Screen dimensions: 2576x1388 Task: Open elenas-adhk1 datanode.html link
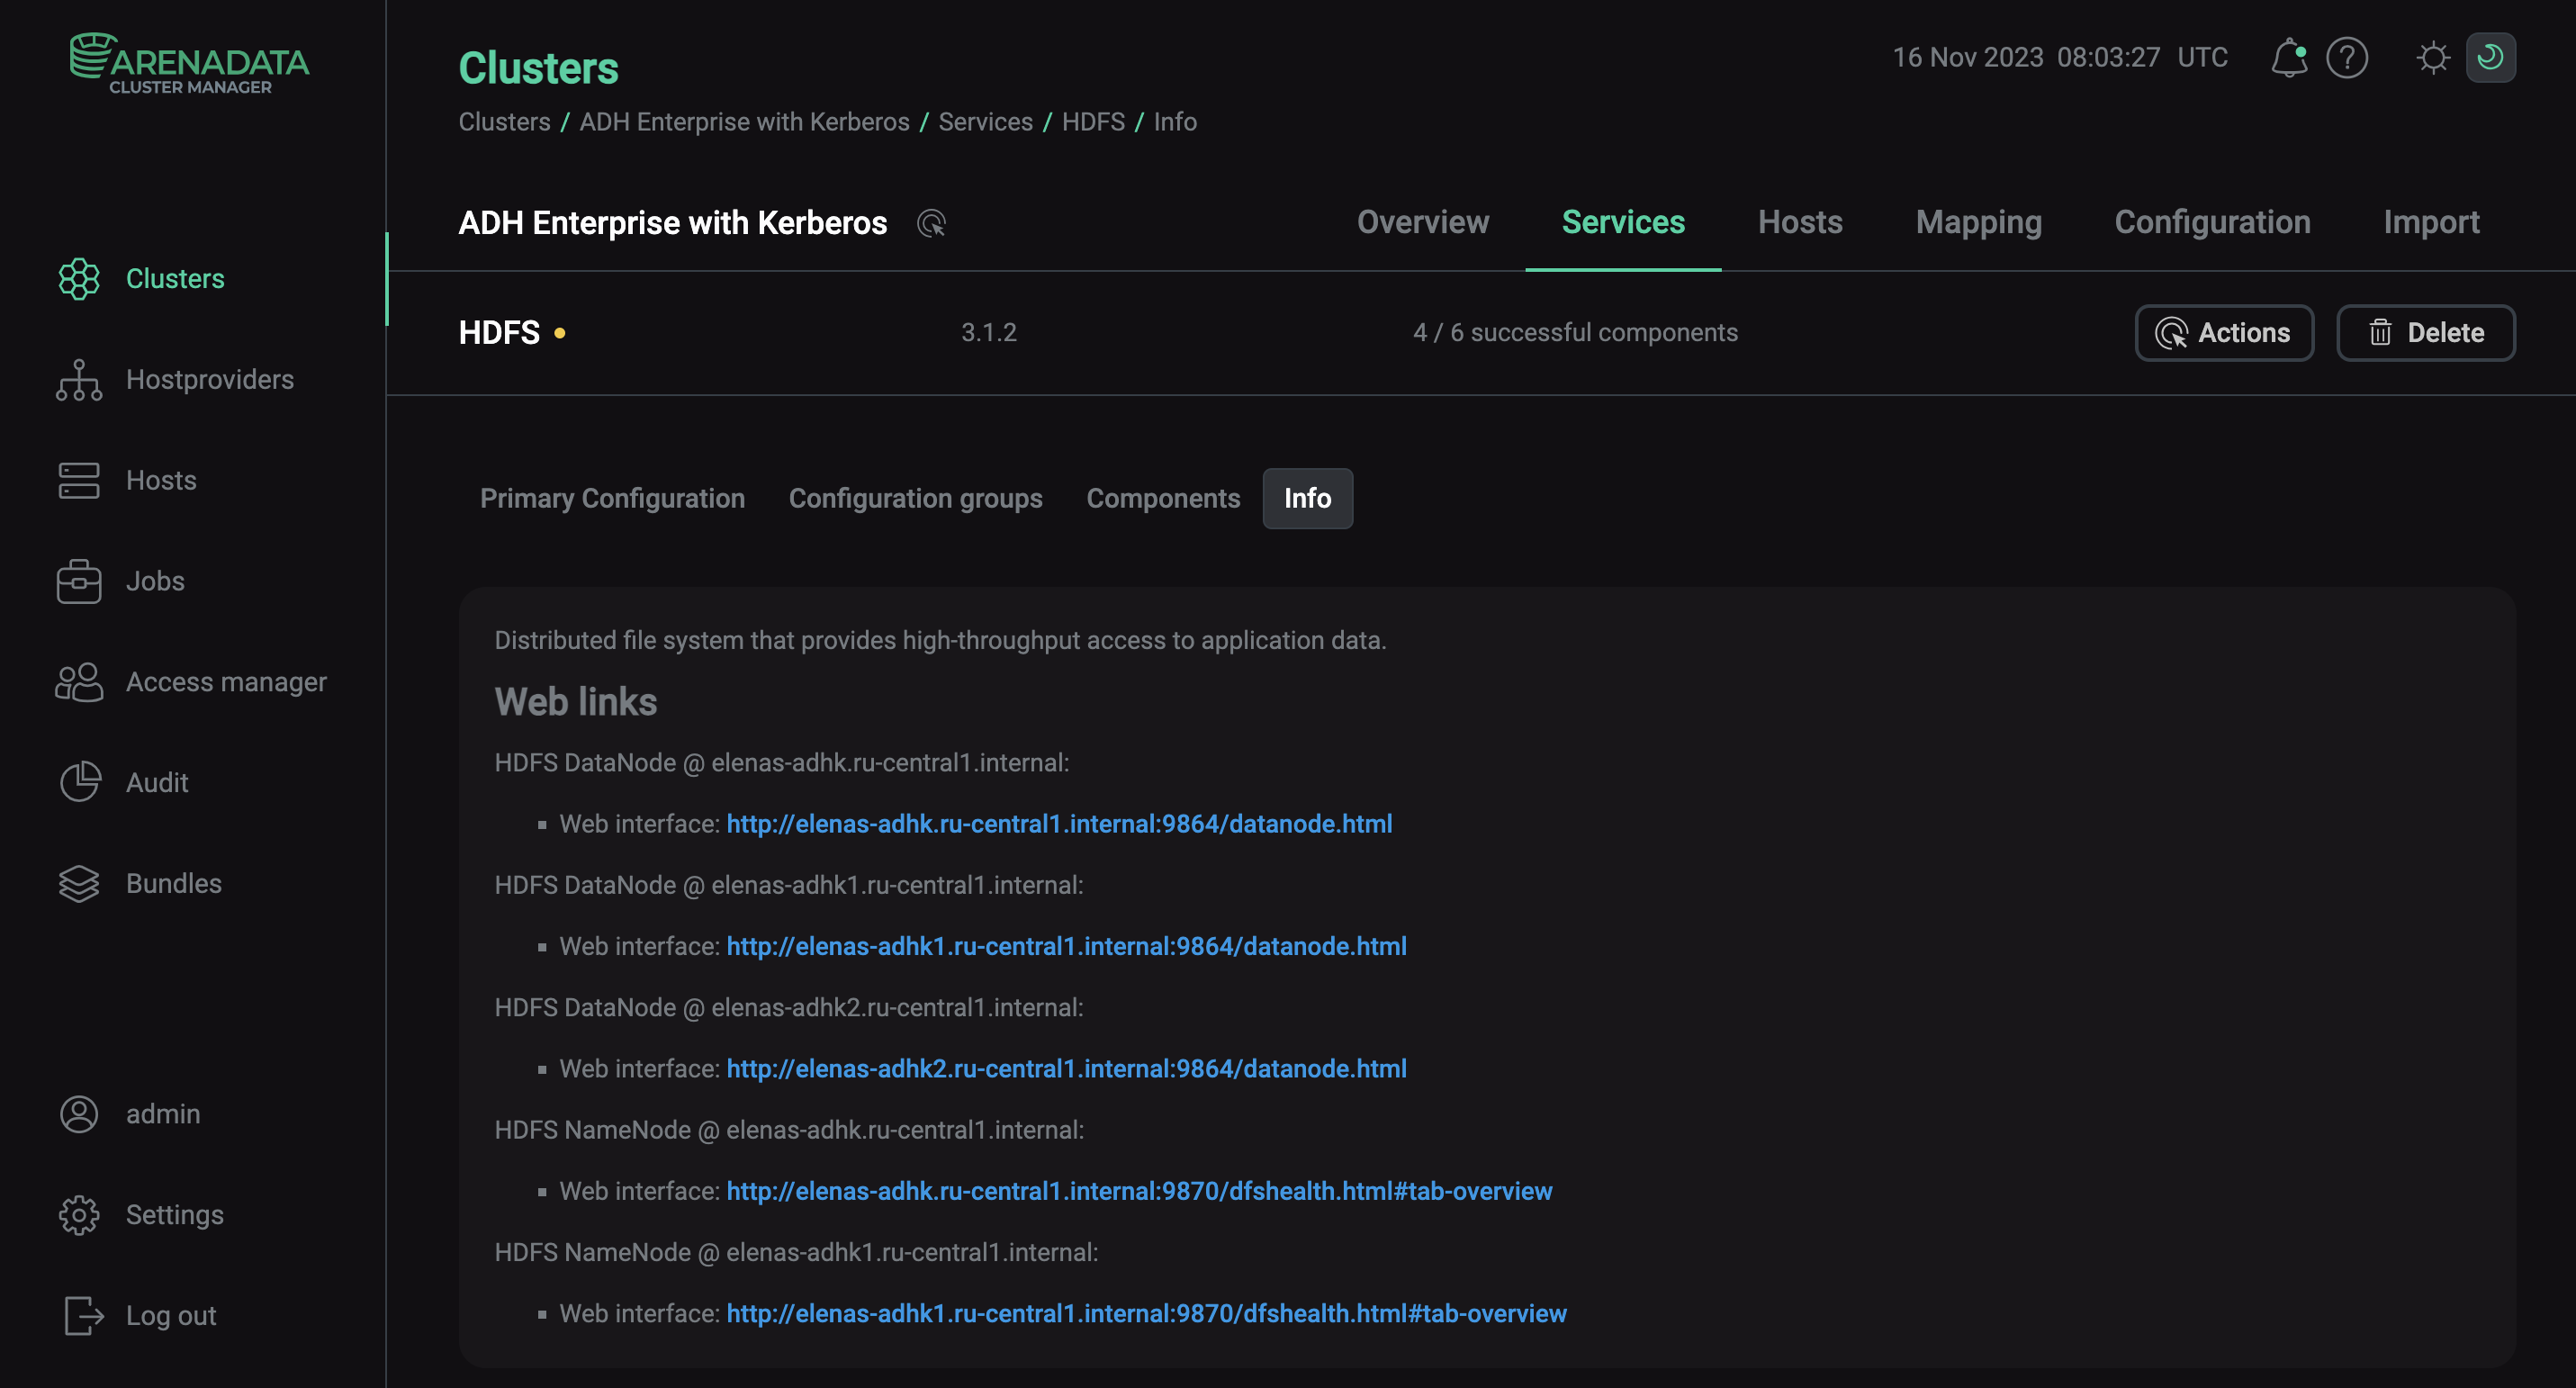click(x=1066, y=946)
